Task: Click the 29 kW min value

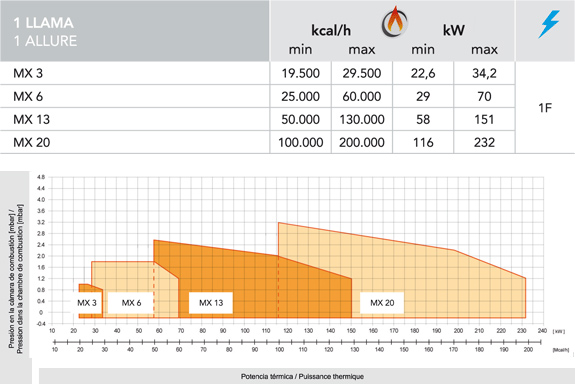Action: (x=423, y=96)
